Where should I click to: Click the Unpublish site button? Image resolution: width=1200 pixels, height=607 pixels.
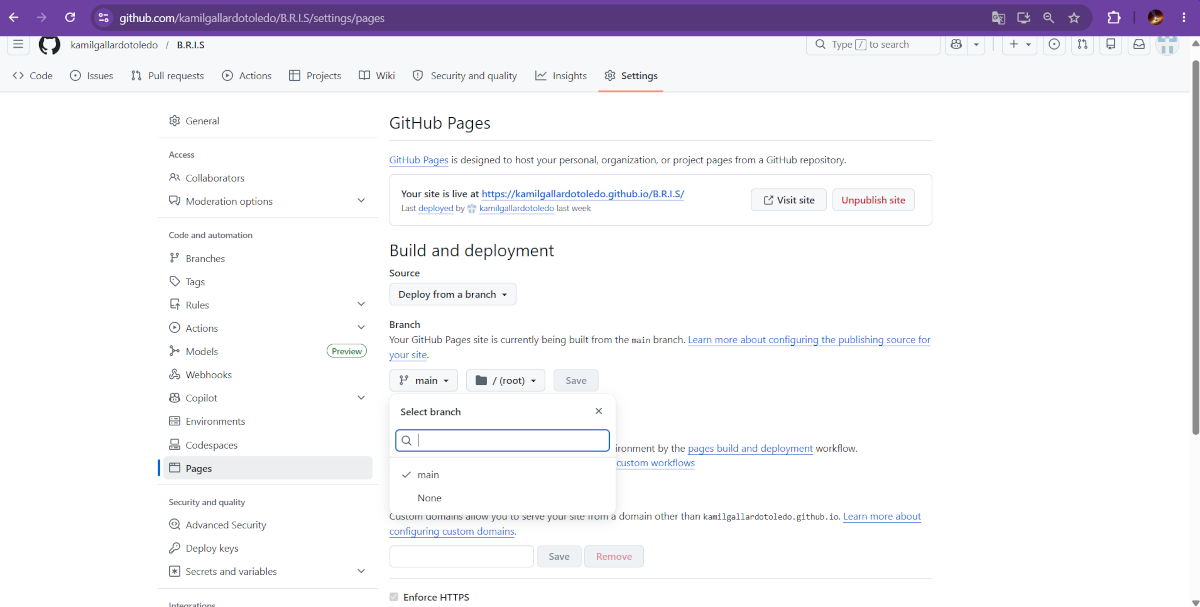click(873, 200)
